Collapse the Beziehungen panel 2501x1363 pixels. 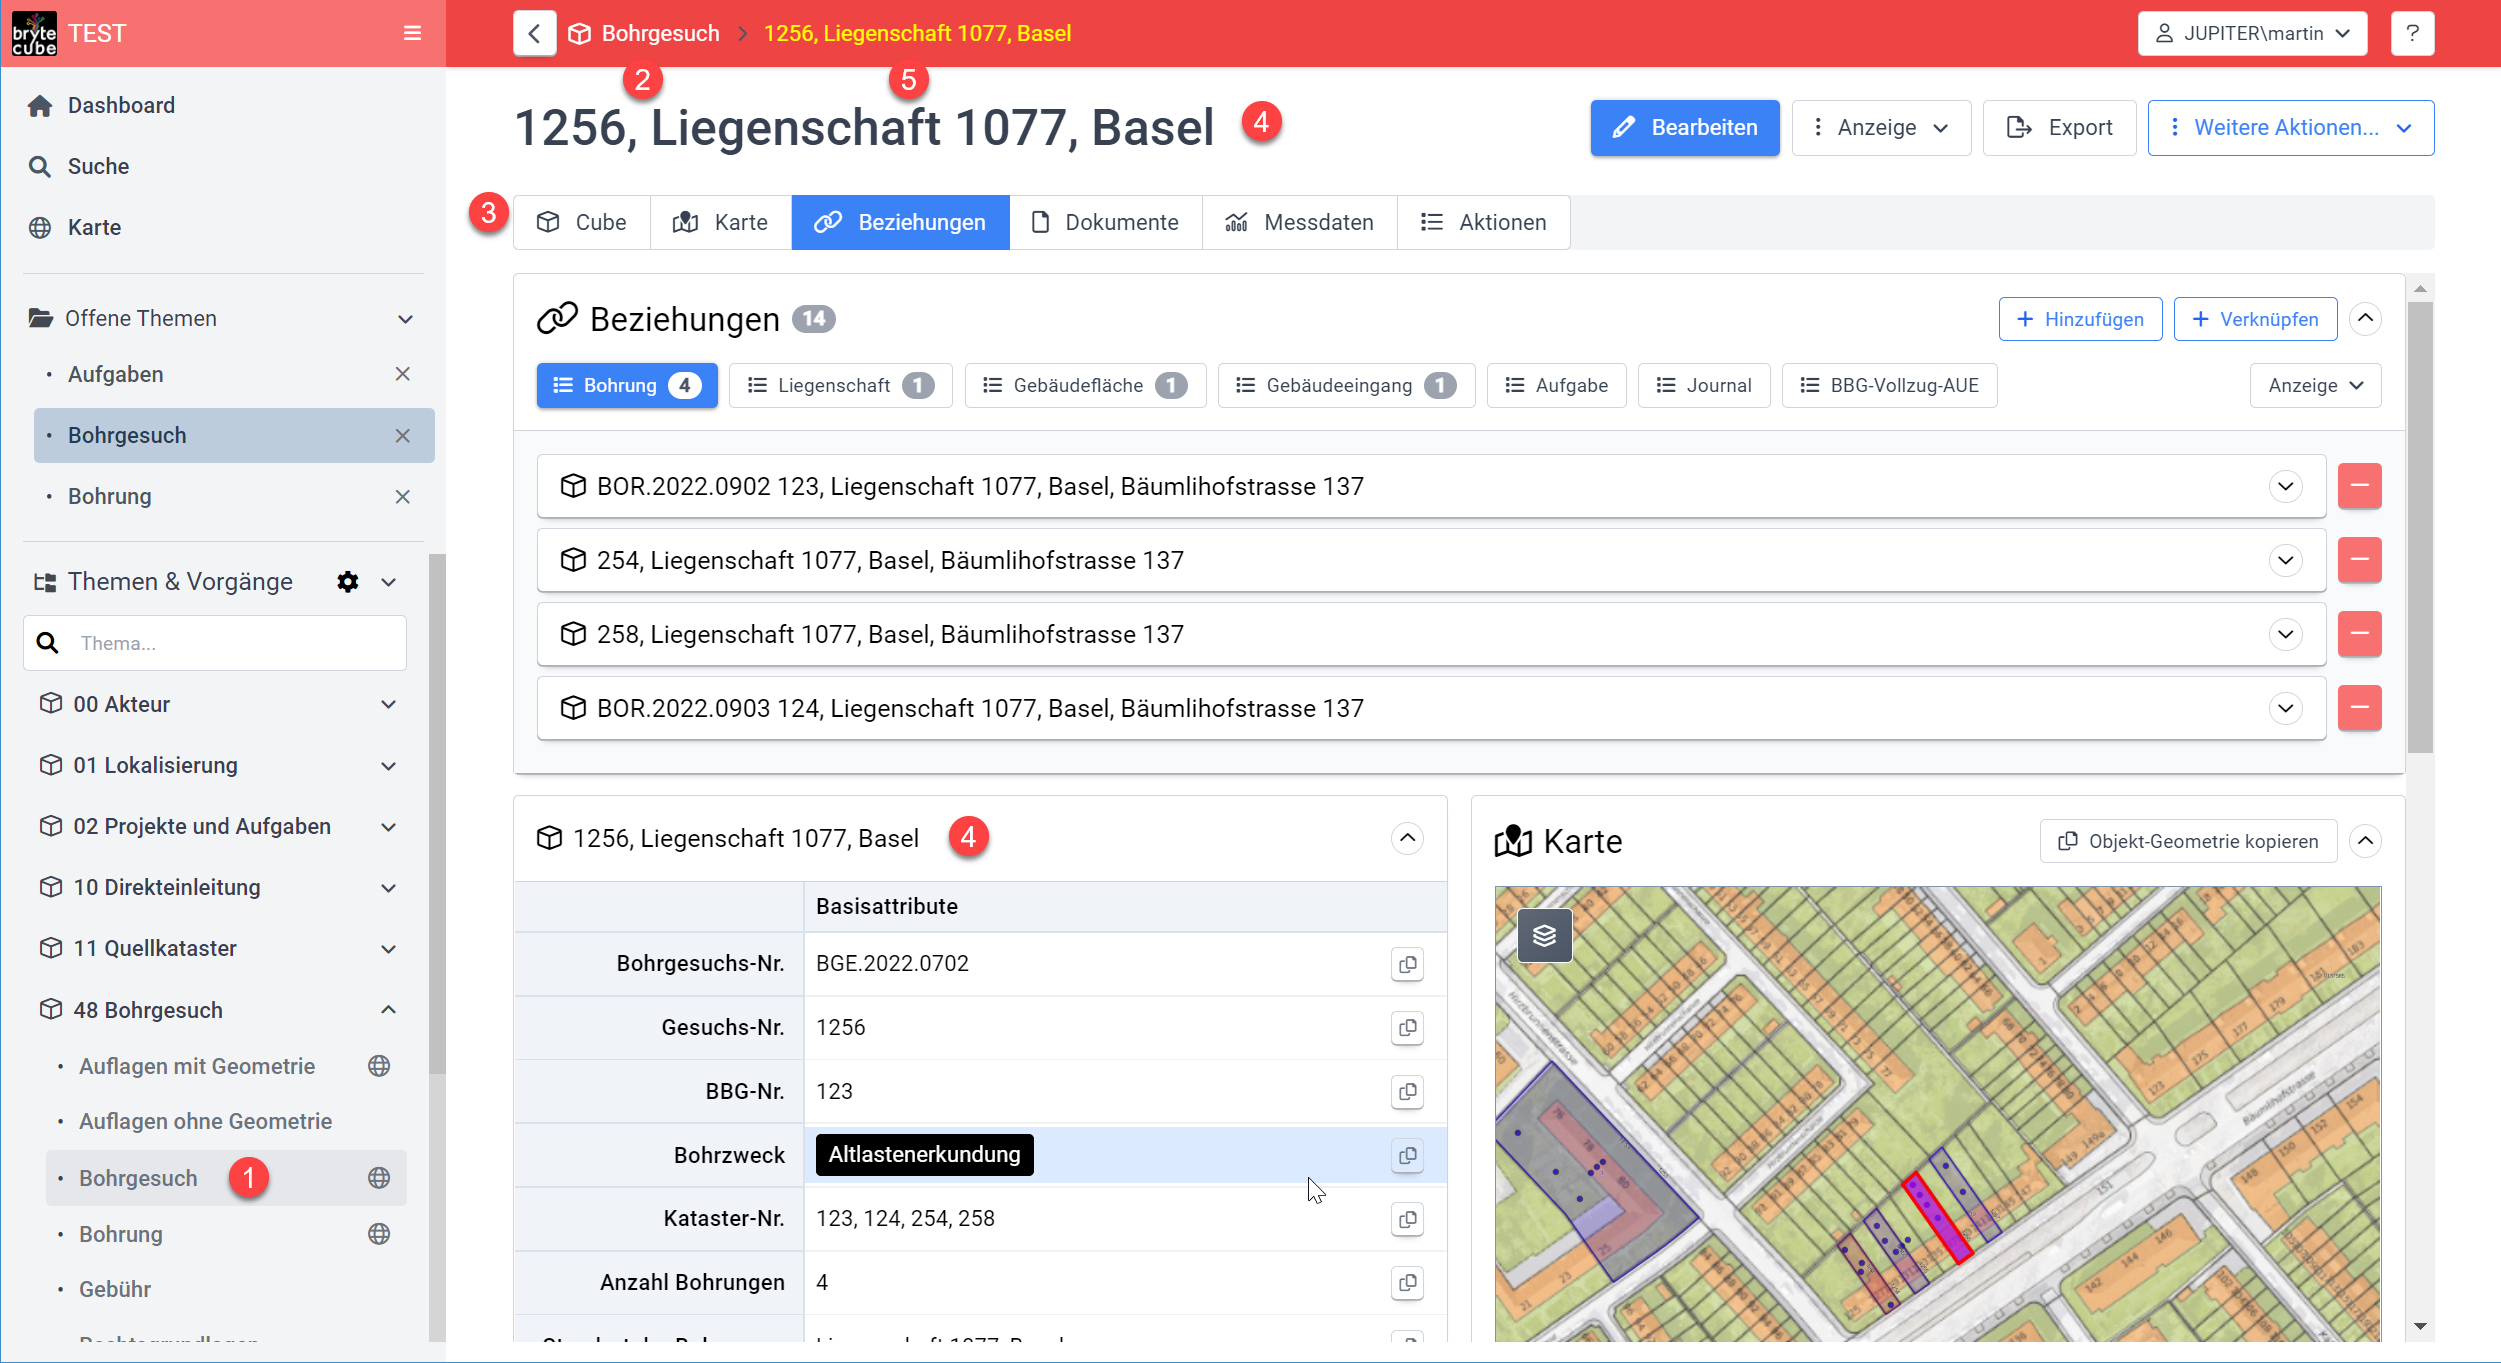click(2365, 319)
